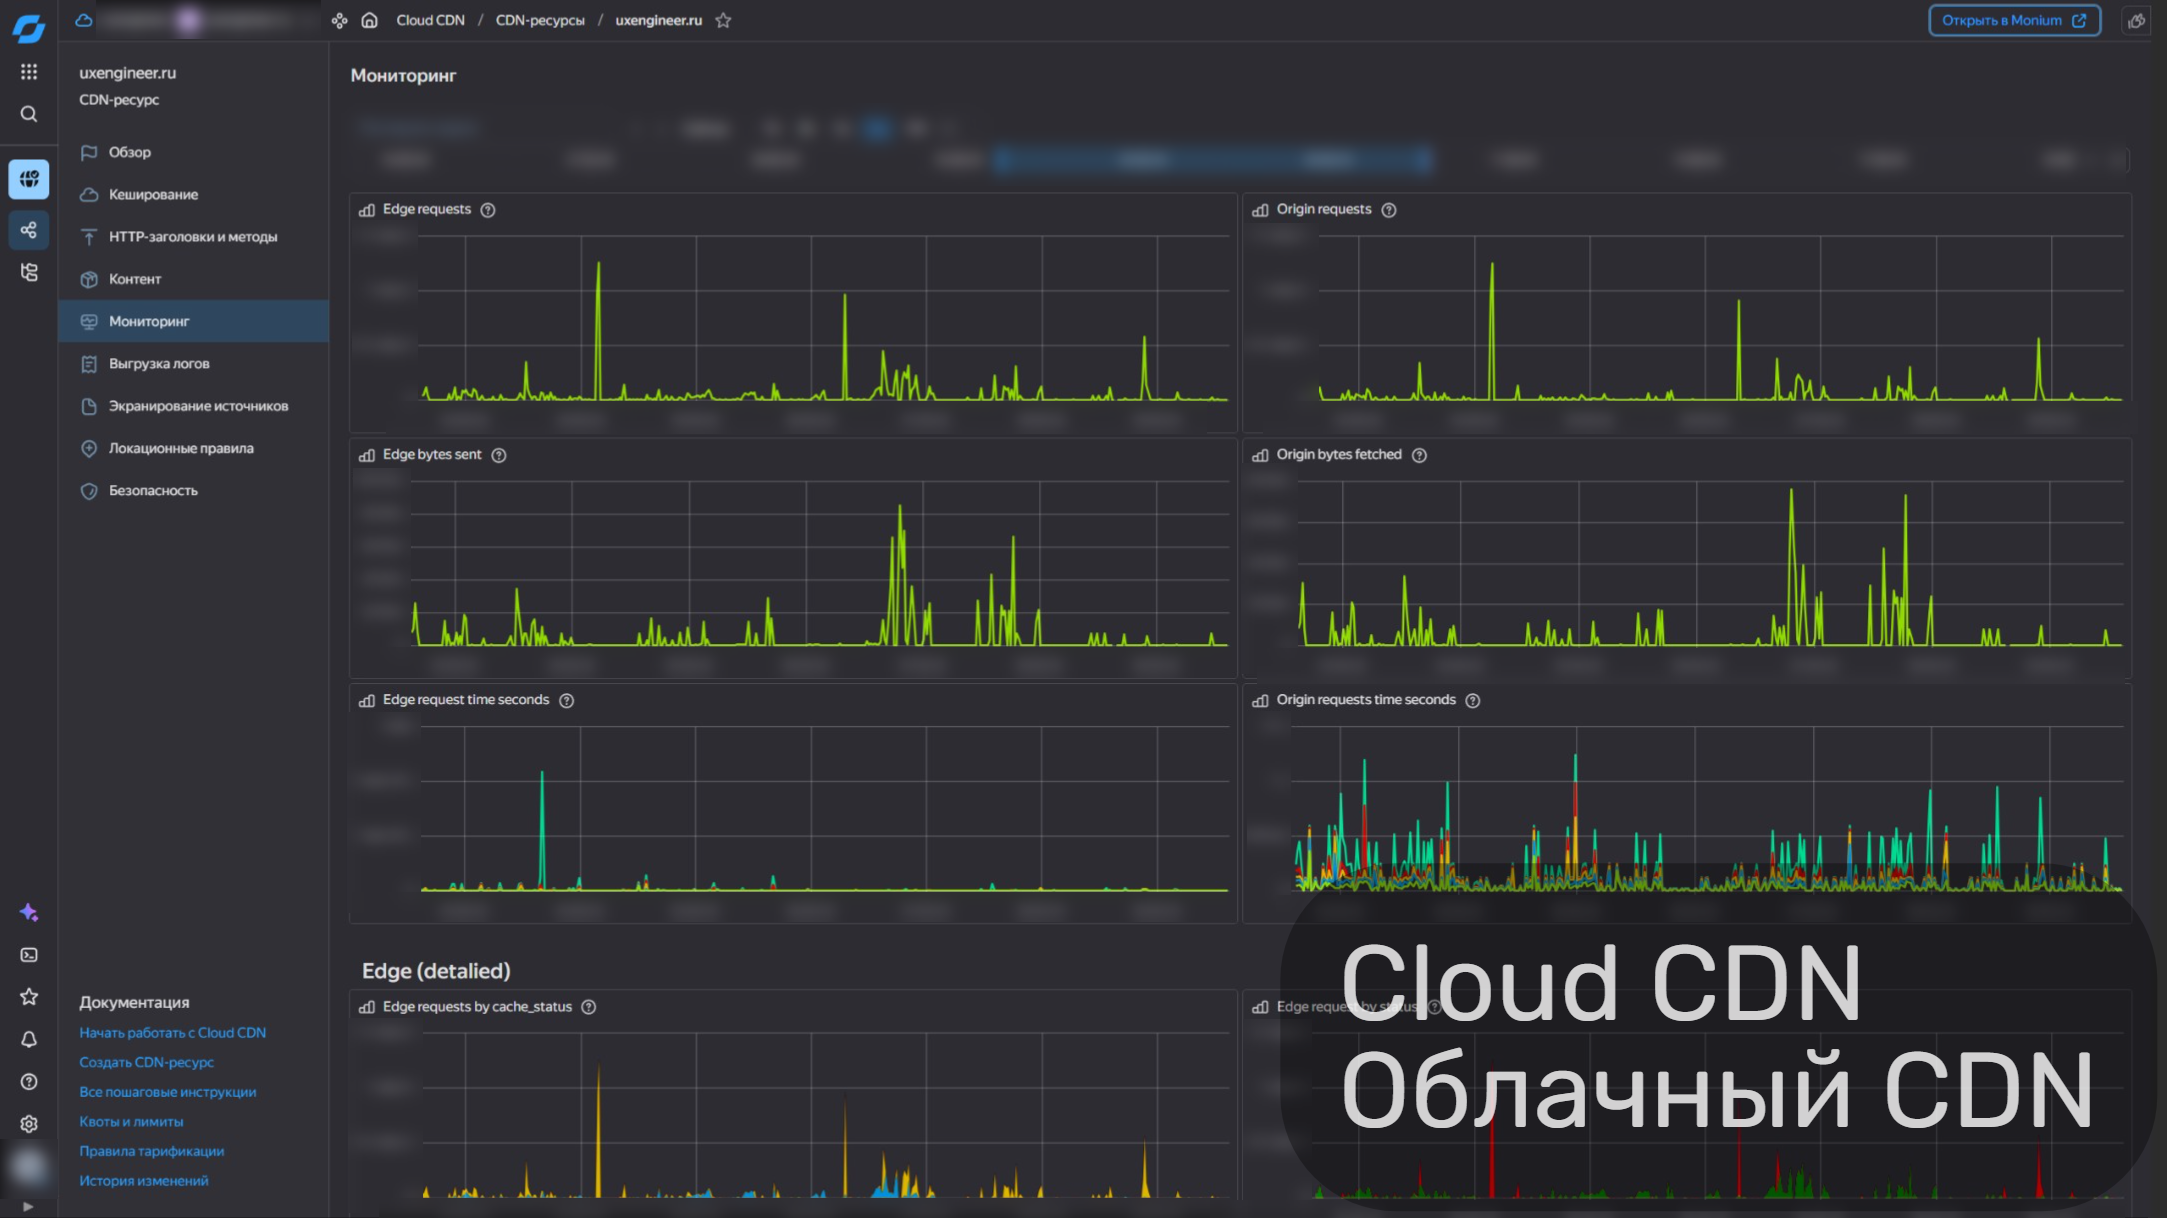Viewport: 2167px width, 1218px height.
Task: Open Cloud CDN breadcrumb
Action: point(430,20)
